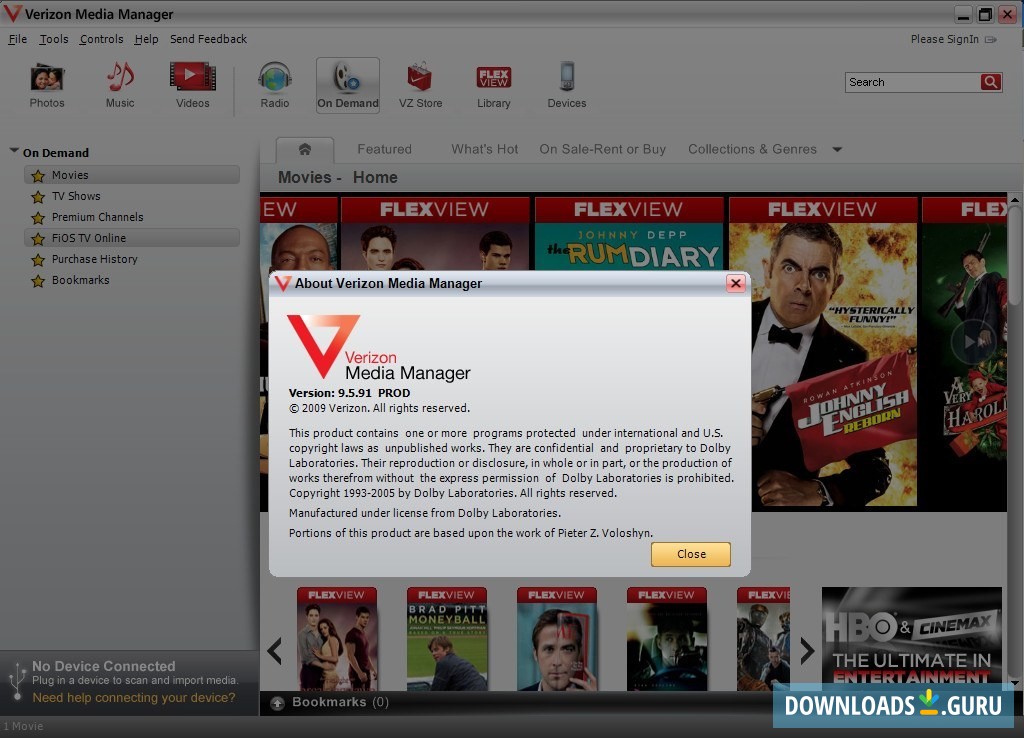The height and width of the screenshot is (738, 1024).
Task: Open the Devices section
Action: coord(567,86)
